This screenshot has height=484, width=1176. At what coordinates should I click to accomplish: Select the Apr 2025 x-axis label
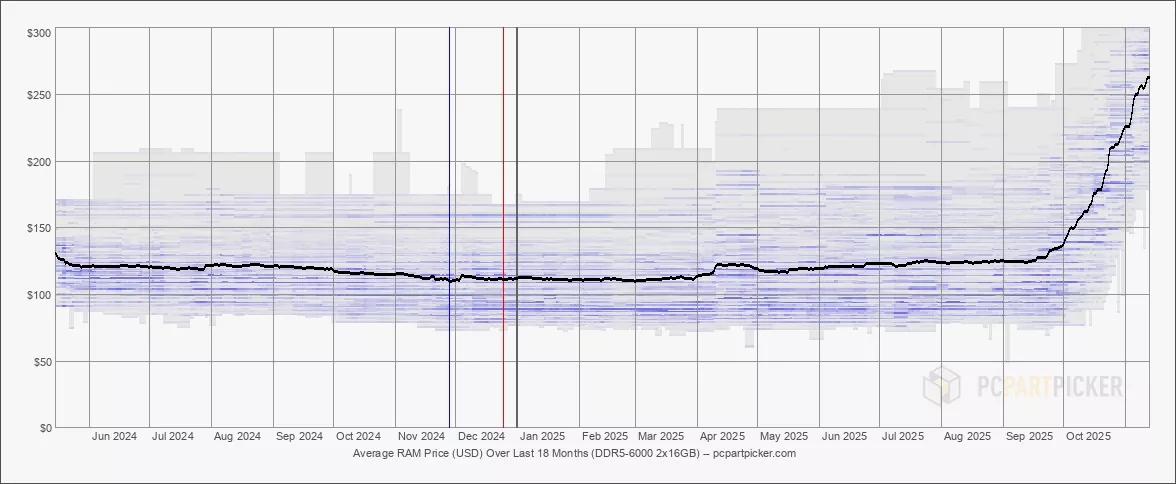pos(722,437)
